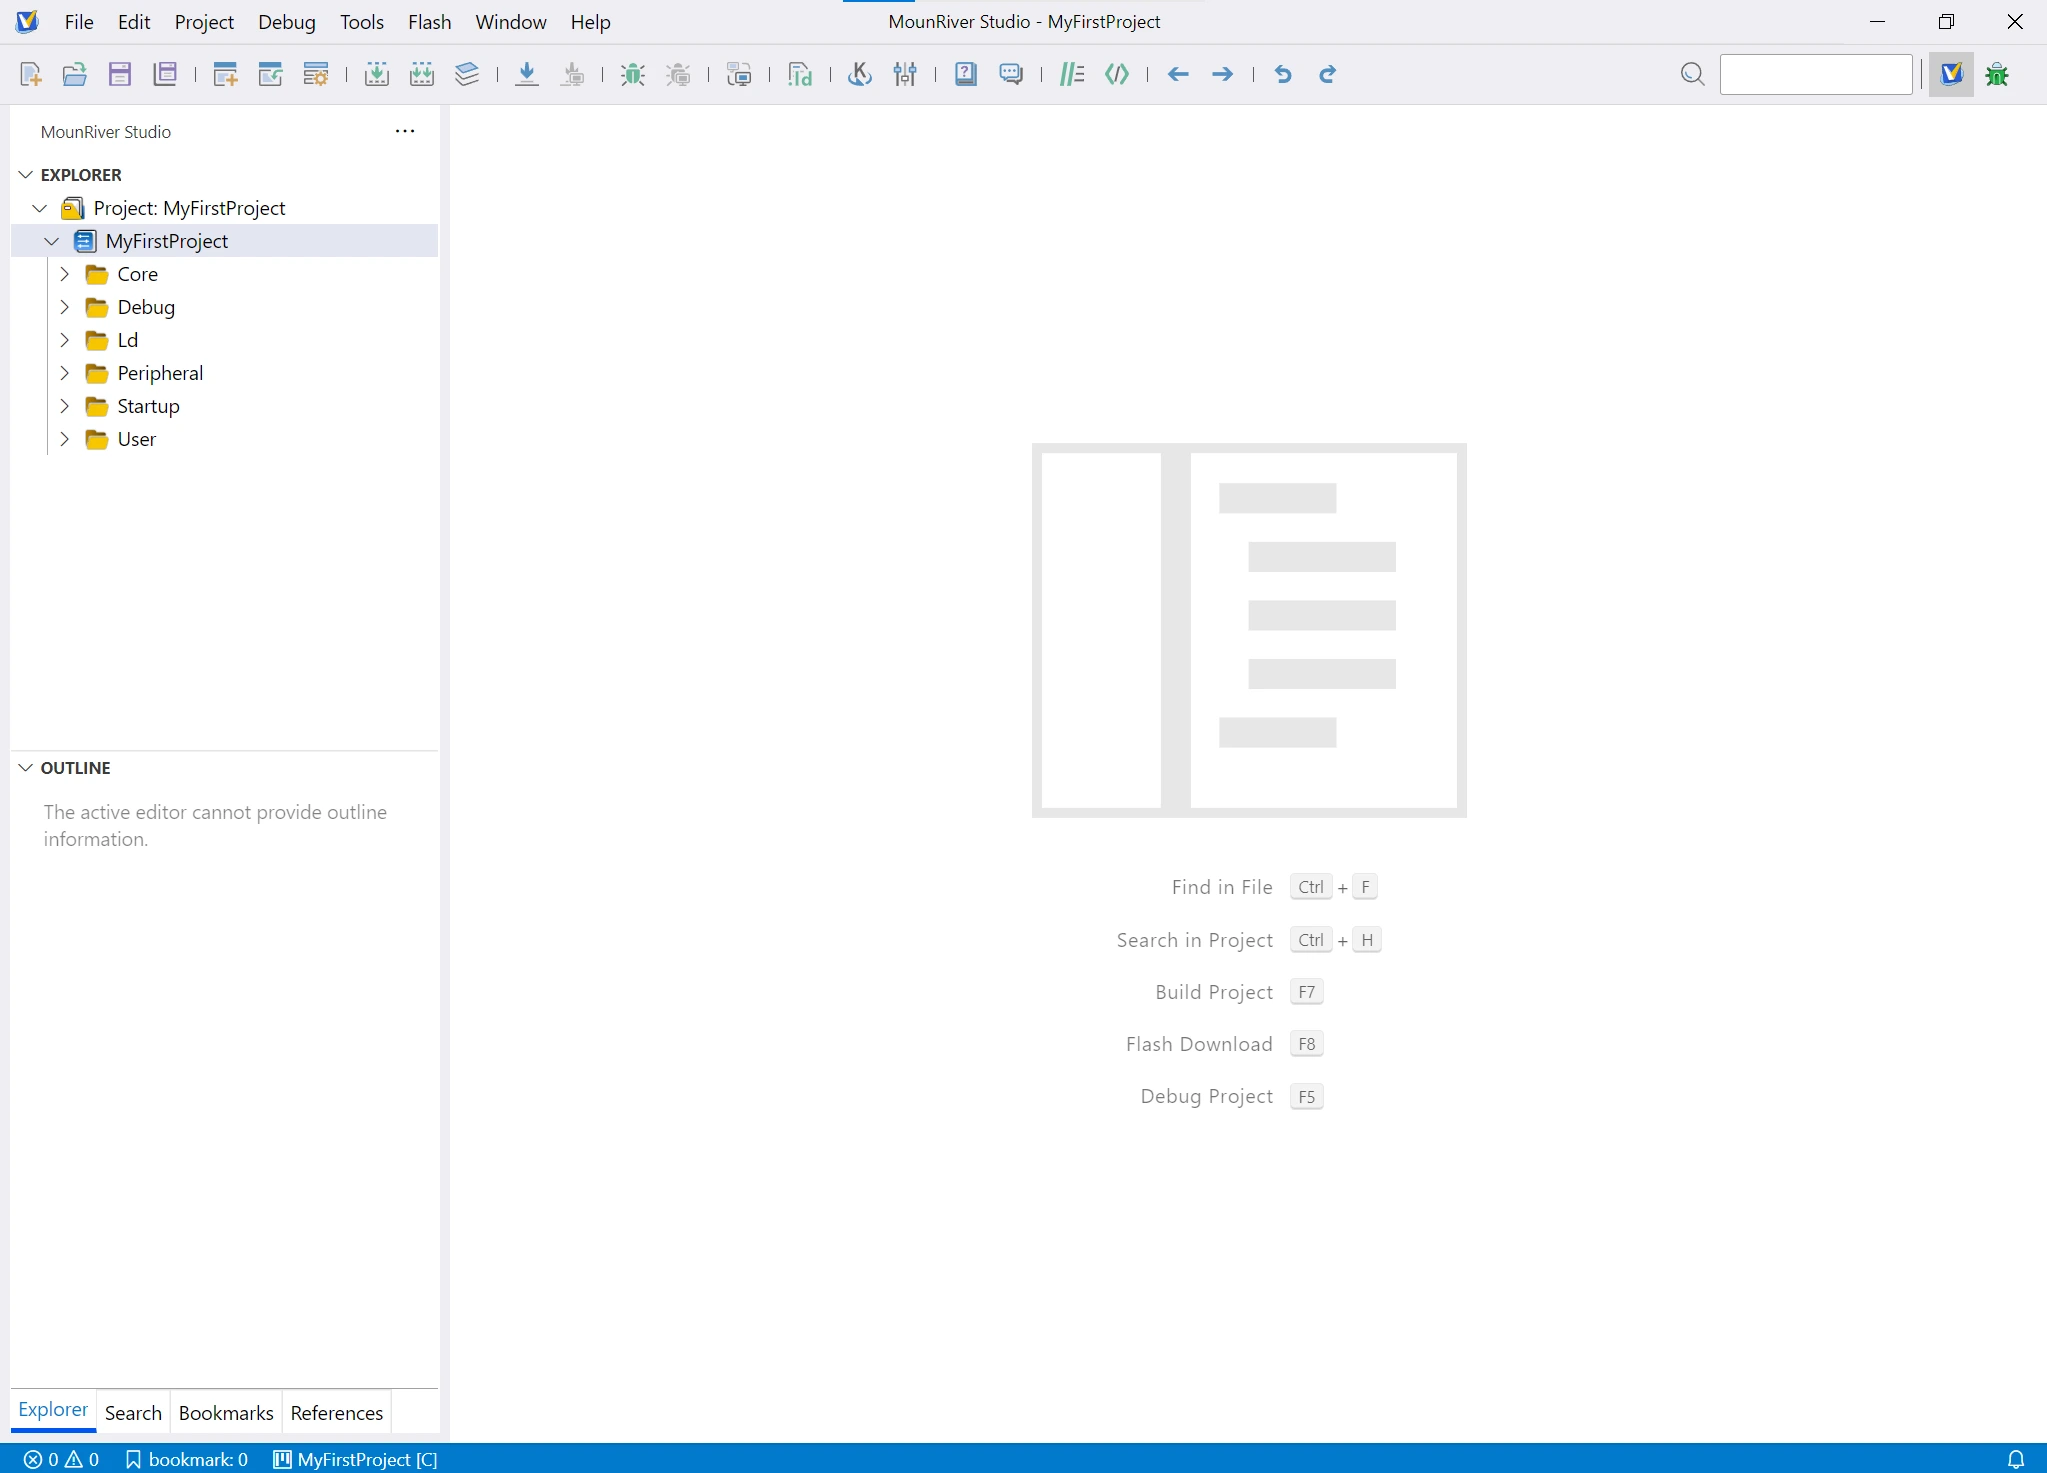The height and width of the screenshot is (1473, 2047).
Task: Switch to MounRiver editing perspective icon
Action: click(x=1952, y=74)
